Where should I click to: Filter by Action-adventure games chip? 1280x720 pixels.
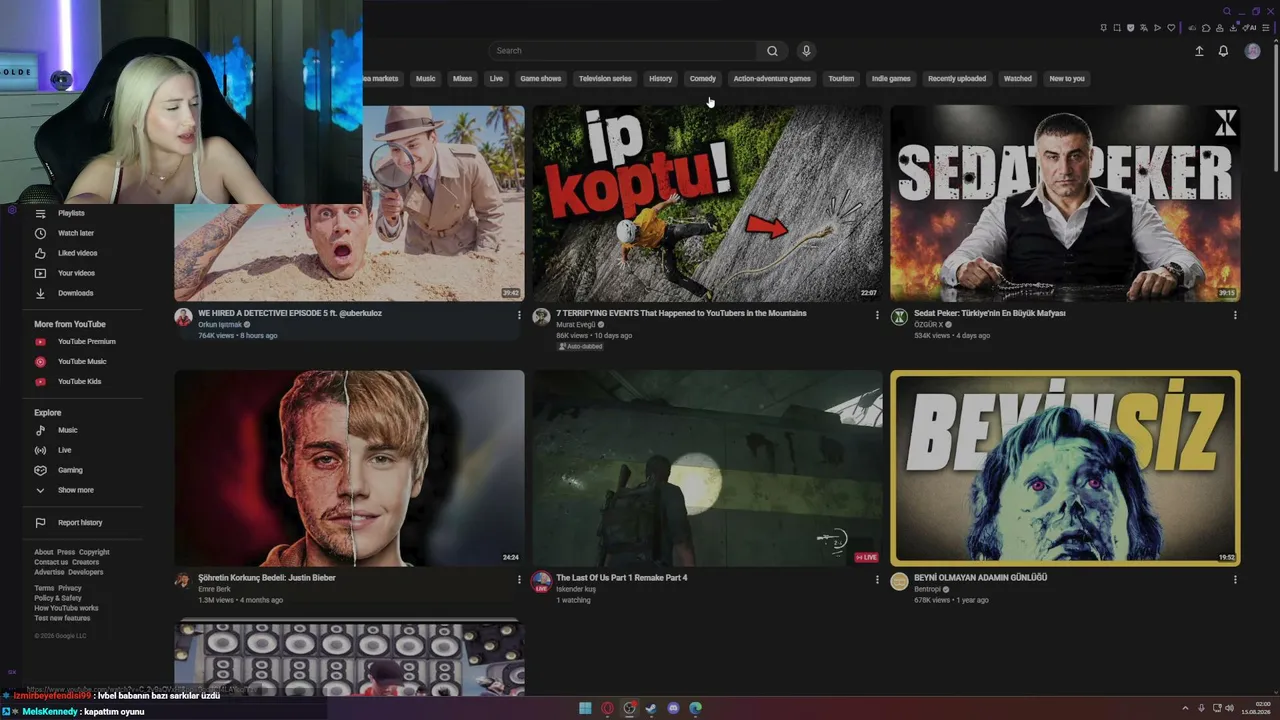tap(772, 79)
